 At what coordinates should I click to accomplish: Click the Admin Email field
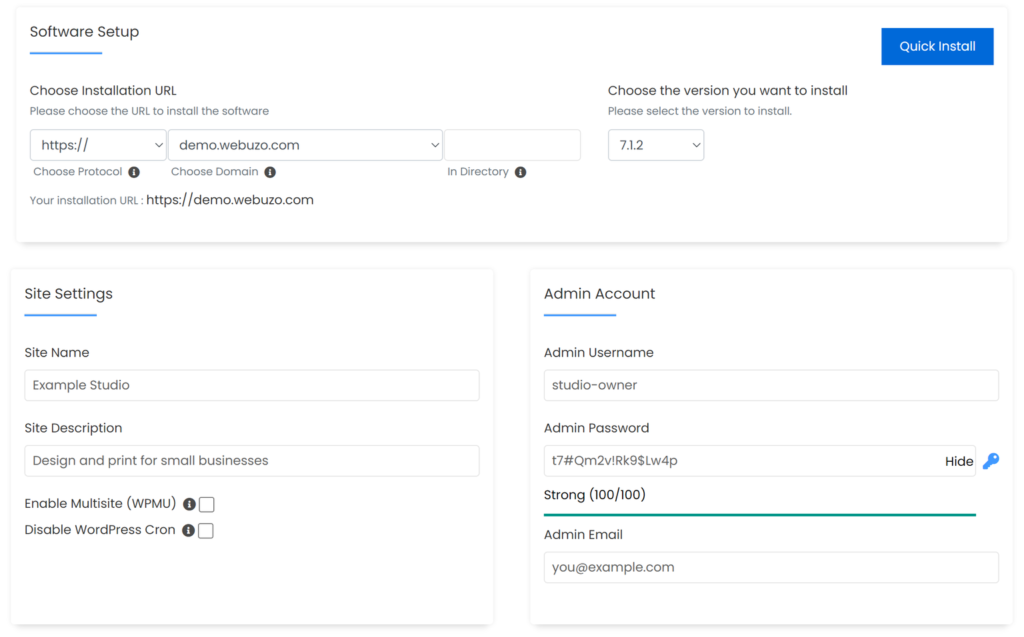771,567
